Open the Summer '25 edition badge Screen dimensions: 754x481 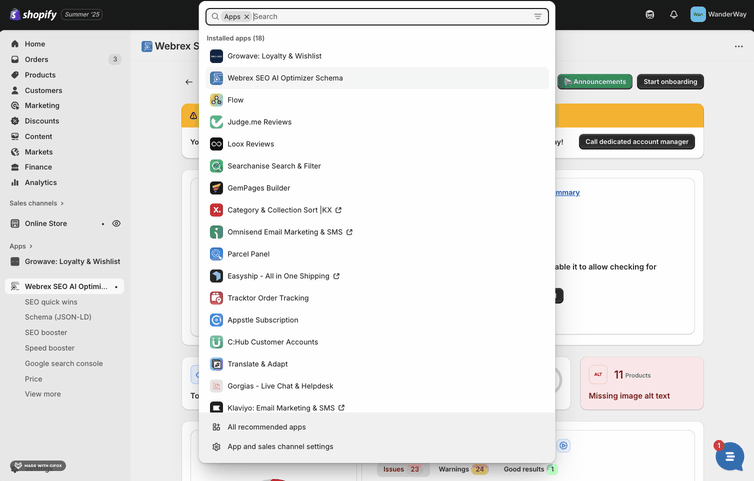[82, 14]
